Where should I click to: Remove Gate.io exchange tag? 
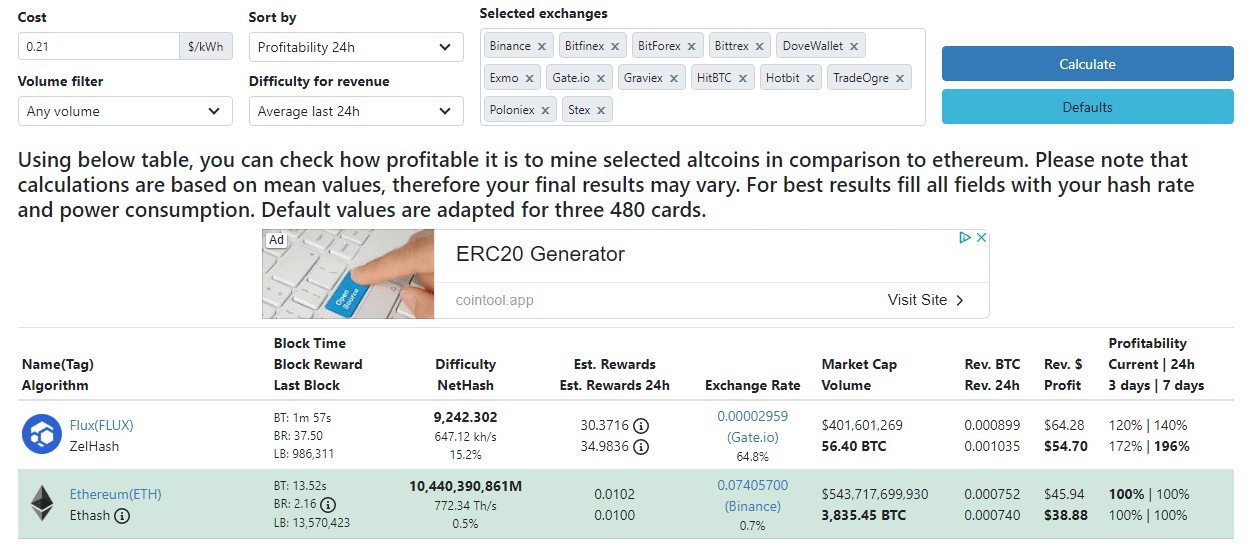600,79
